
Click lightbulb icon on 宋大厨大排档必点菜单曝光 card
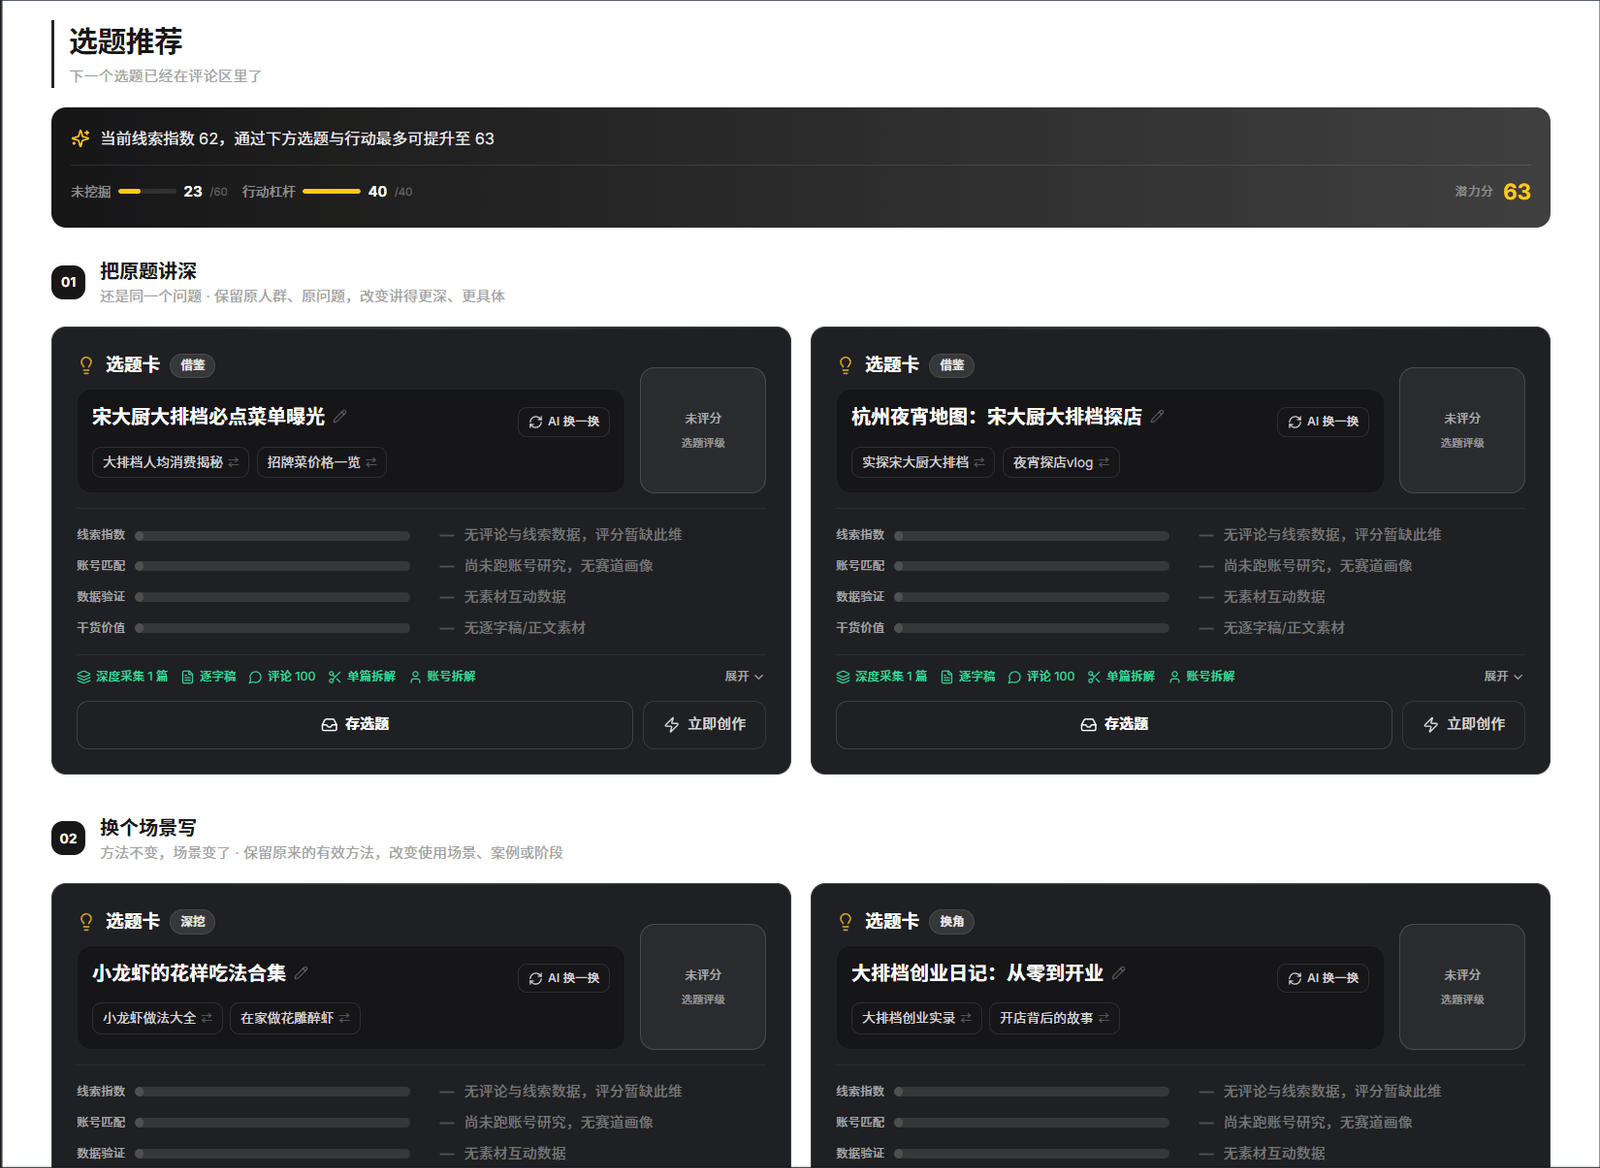86,365
